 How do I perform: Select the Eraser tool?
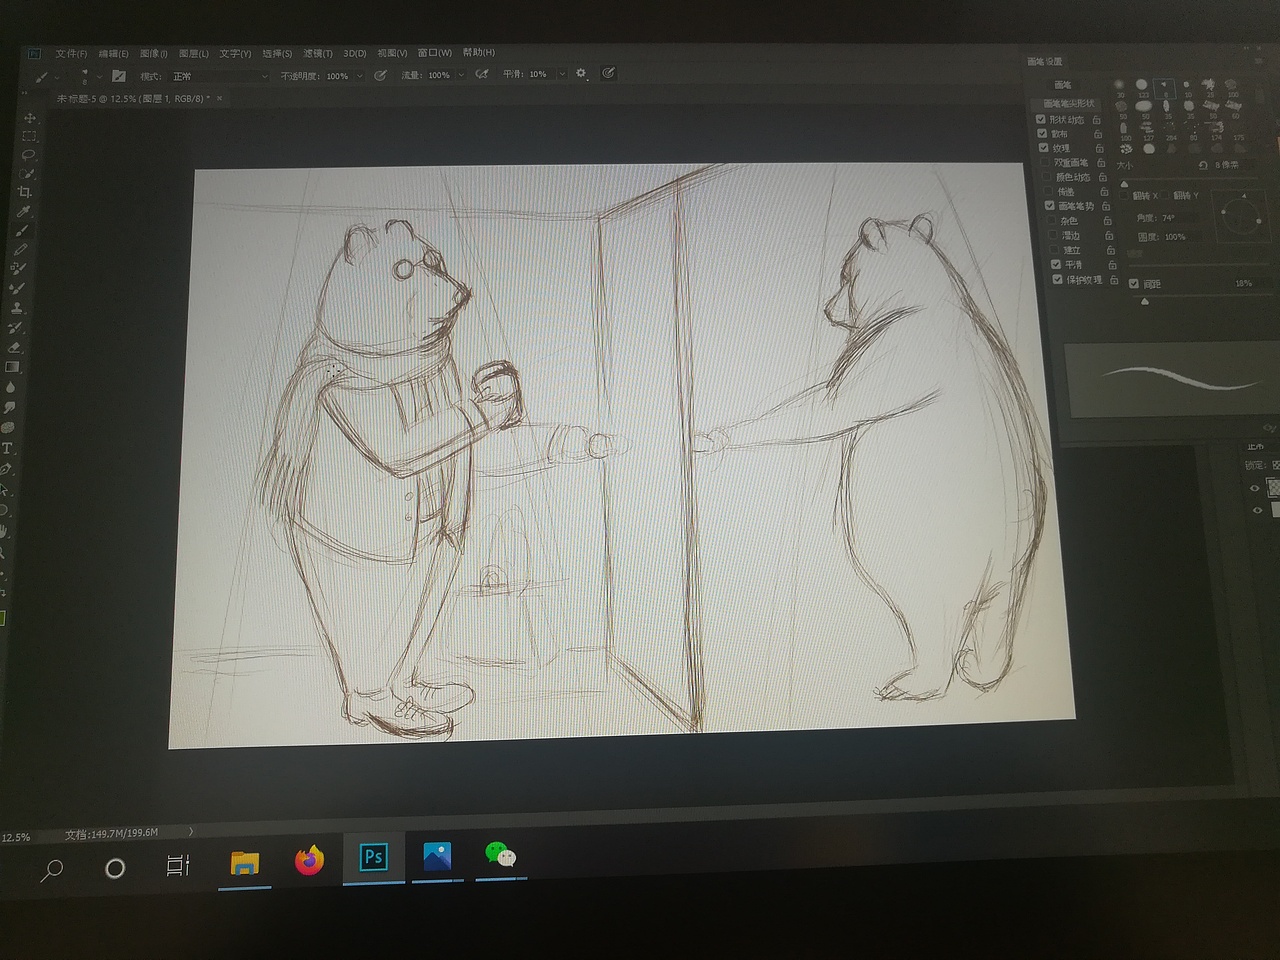[14, 347]
